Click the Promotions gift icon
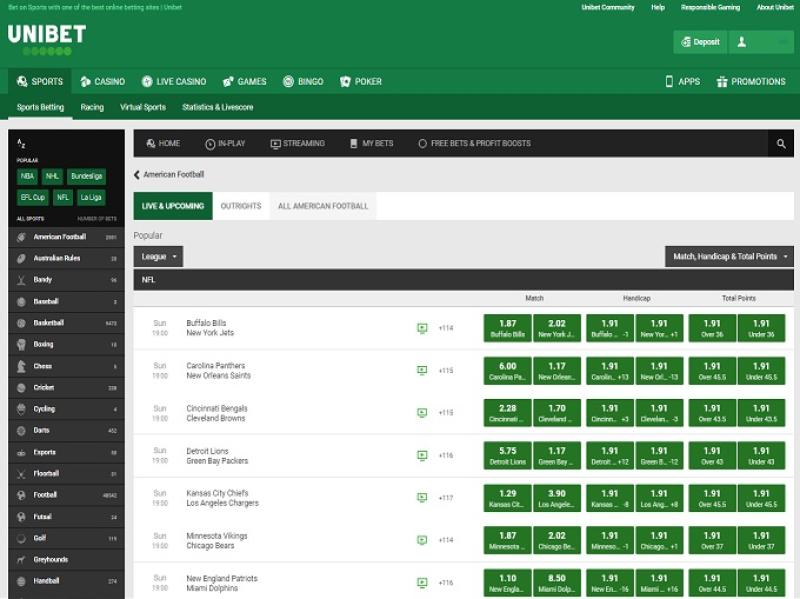Image resolution: width=800 pixels, height=599 pixels. 722,81
